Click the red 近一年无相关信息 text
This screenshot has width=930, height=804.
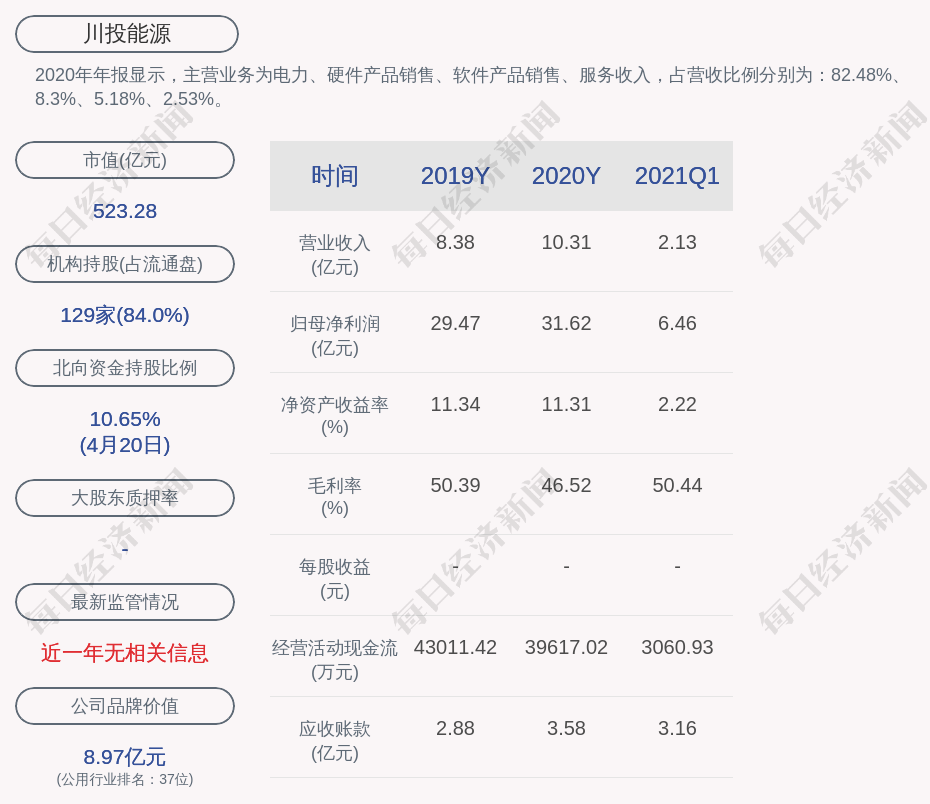point(125,653)
